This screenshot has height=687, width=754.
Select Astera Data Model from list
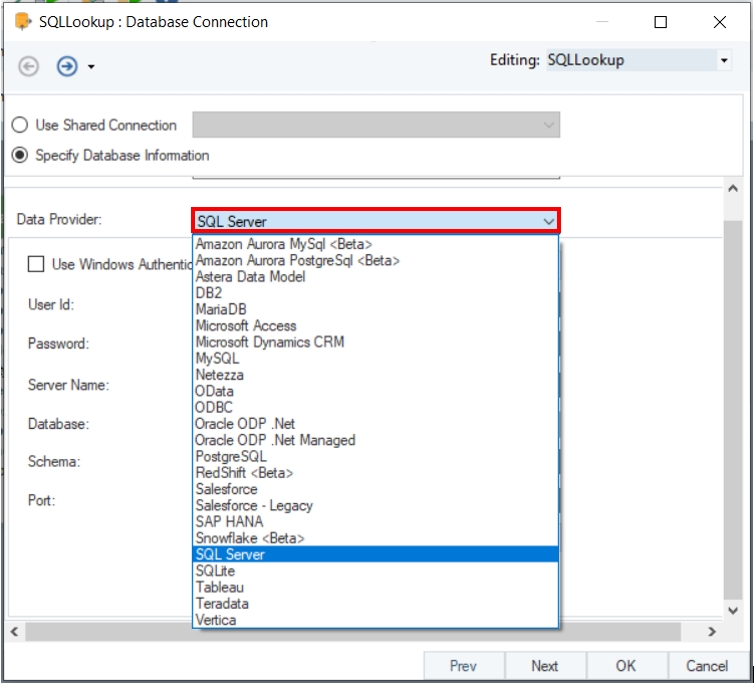376,277
